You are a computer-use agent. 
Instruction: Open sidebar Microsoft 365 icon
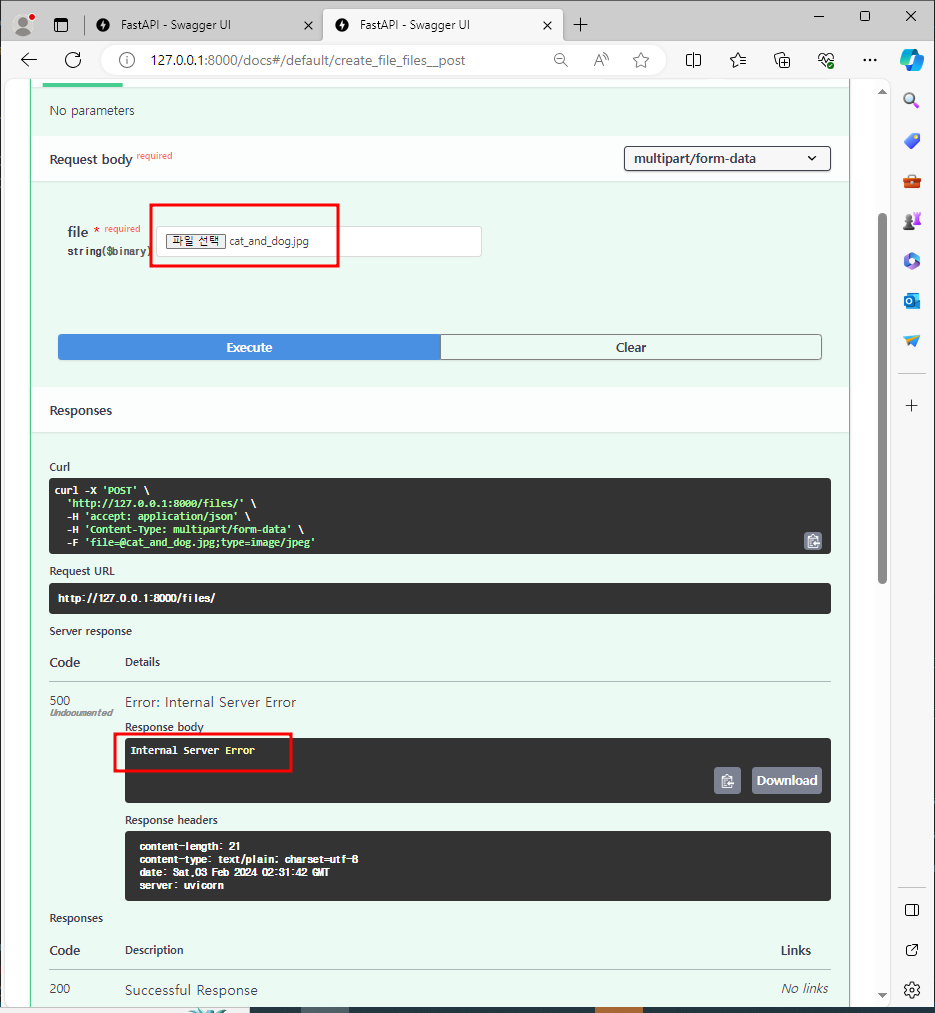coord(912,261)
